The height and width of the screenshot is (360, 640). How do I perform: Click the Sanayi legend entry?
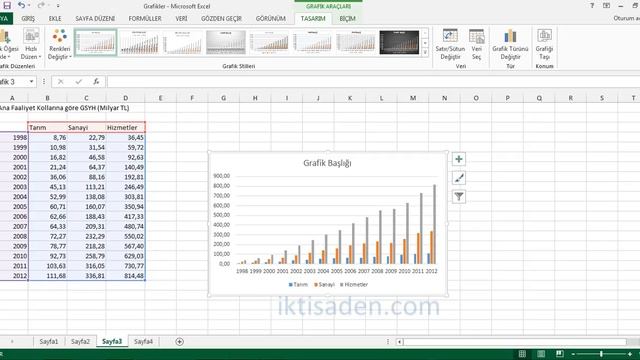coord(324,284)
